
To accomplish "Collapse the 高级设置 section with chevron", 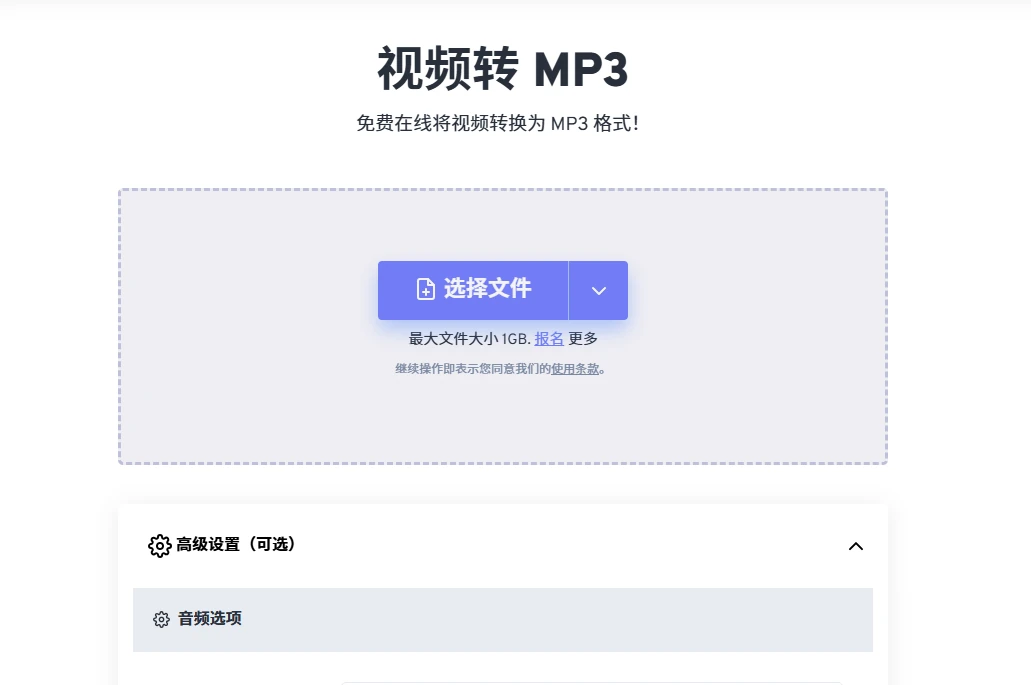I will pos(855,546).
